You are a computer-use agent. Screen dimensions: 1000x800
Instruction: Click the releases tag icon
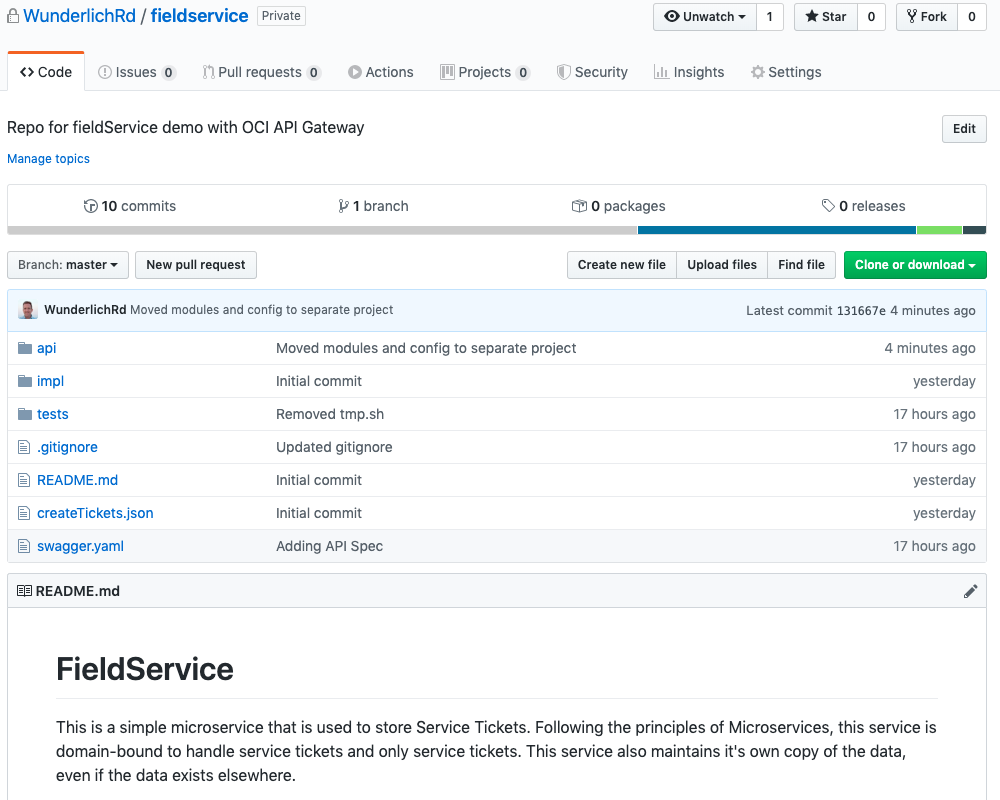(828, 206)
